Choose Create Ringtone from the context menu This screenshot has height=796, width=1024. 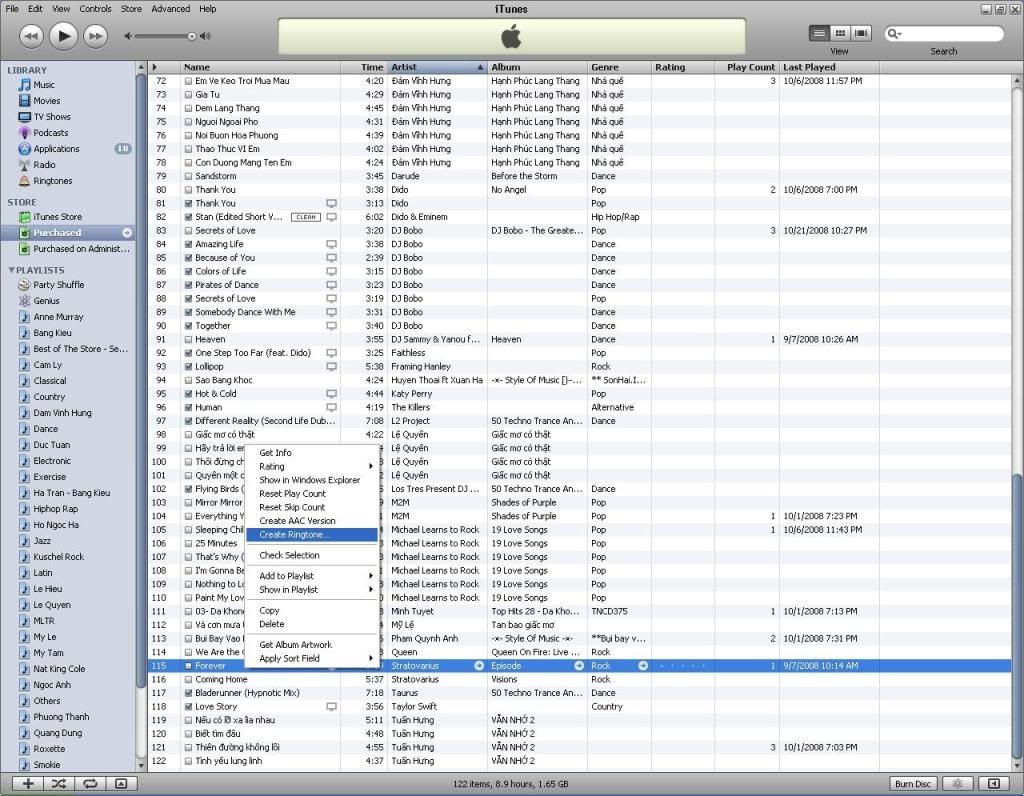(x=294, y=535)
